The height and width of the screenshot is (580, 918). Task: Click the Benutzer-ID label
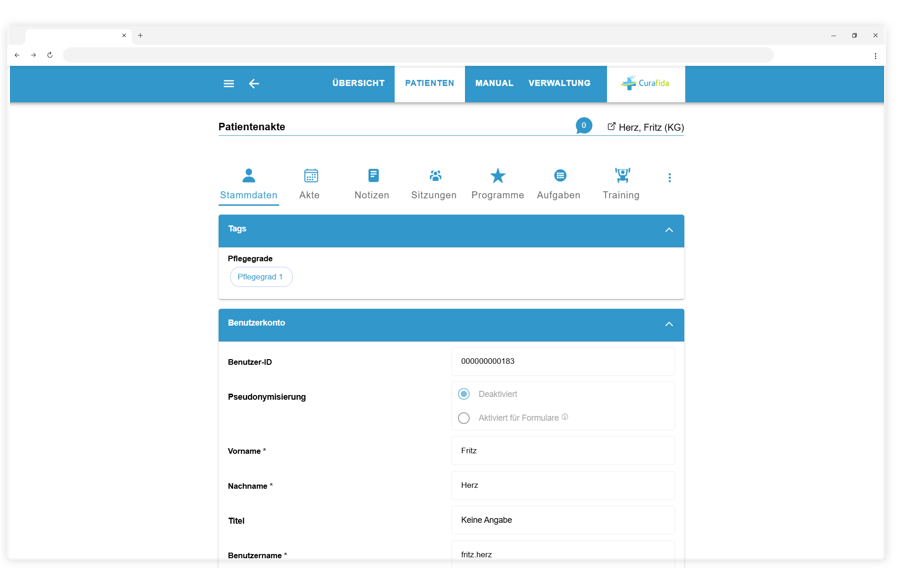250,362
